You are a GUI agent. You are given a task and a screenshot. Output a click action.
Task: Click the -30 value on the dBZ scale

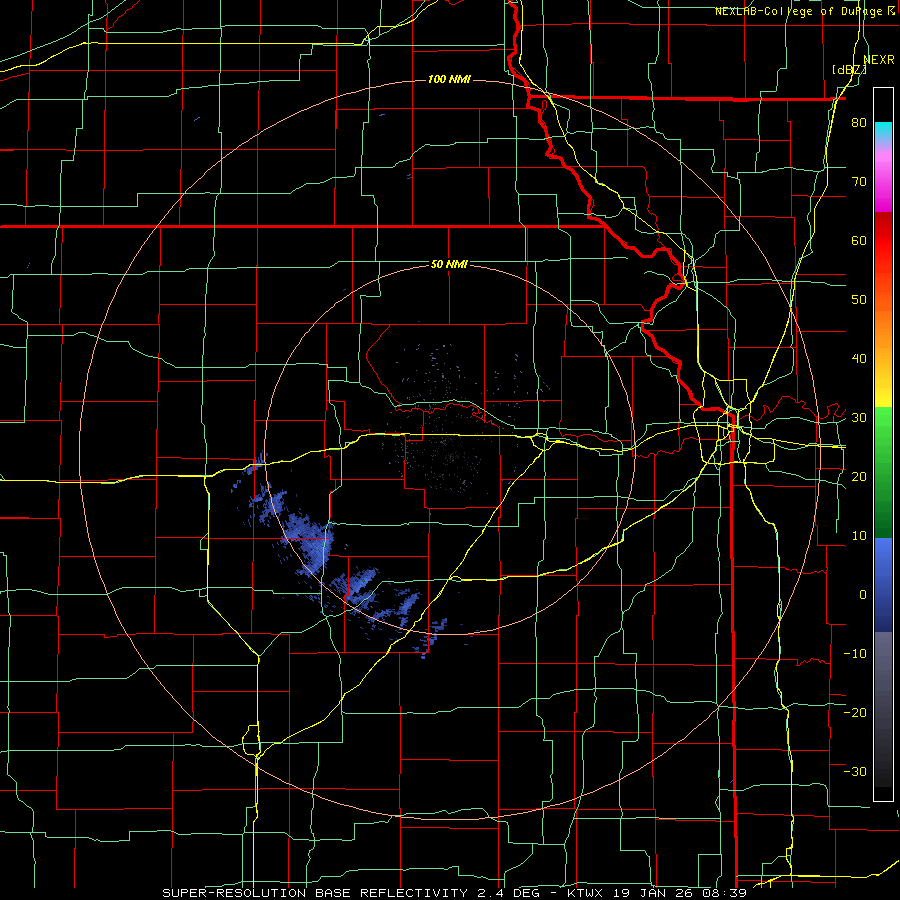[855, 771]
